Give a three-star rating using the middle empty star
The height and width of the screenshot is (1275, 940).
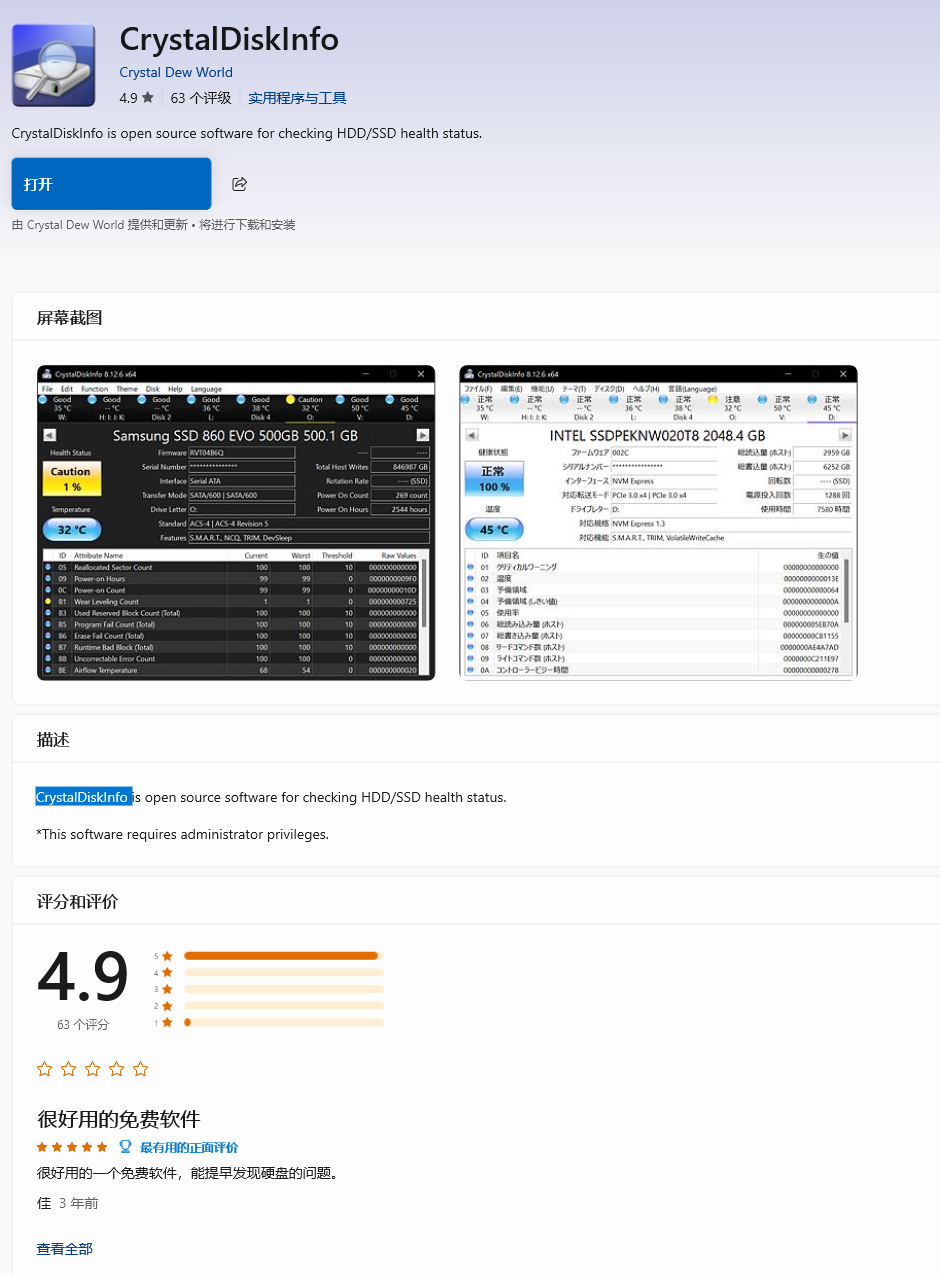click(x=92, y=1069)
